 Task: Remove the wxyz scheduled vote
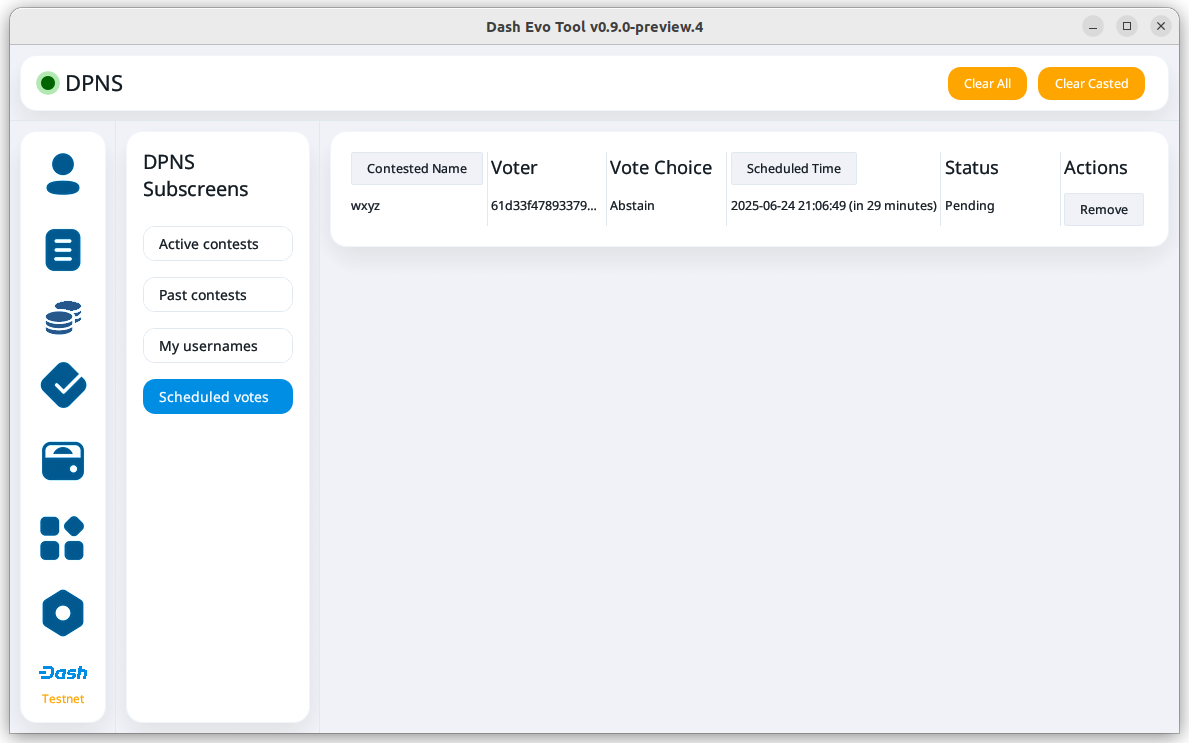point(1103,210)
